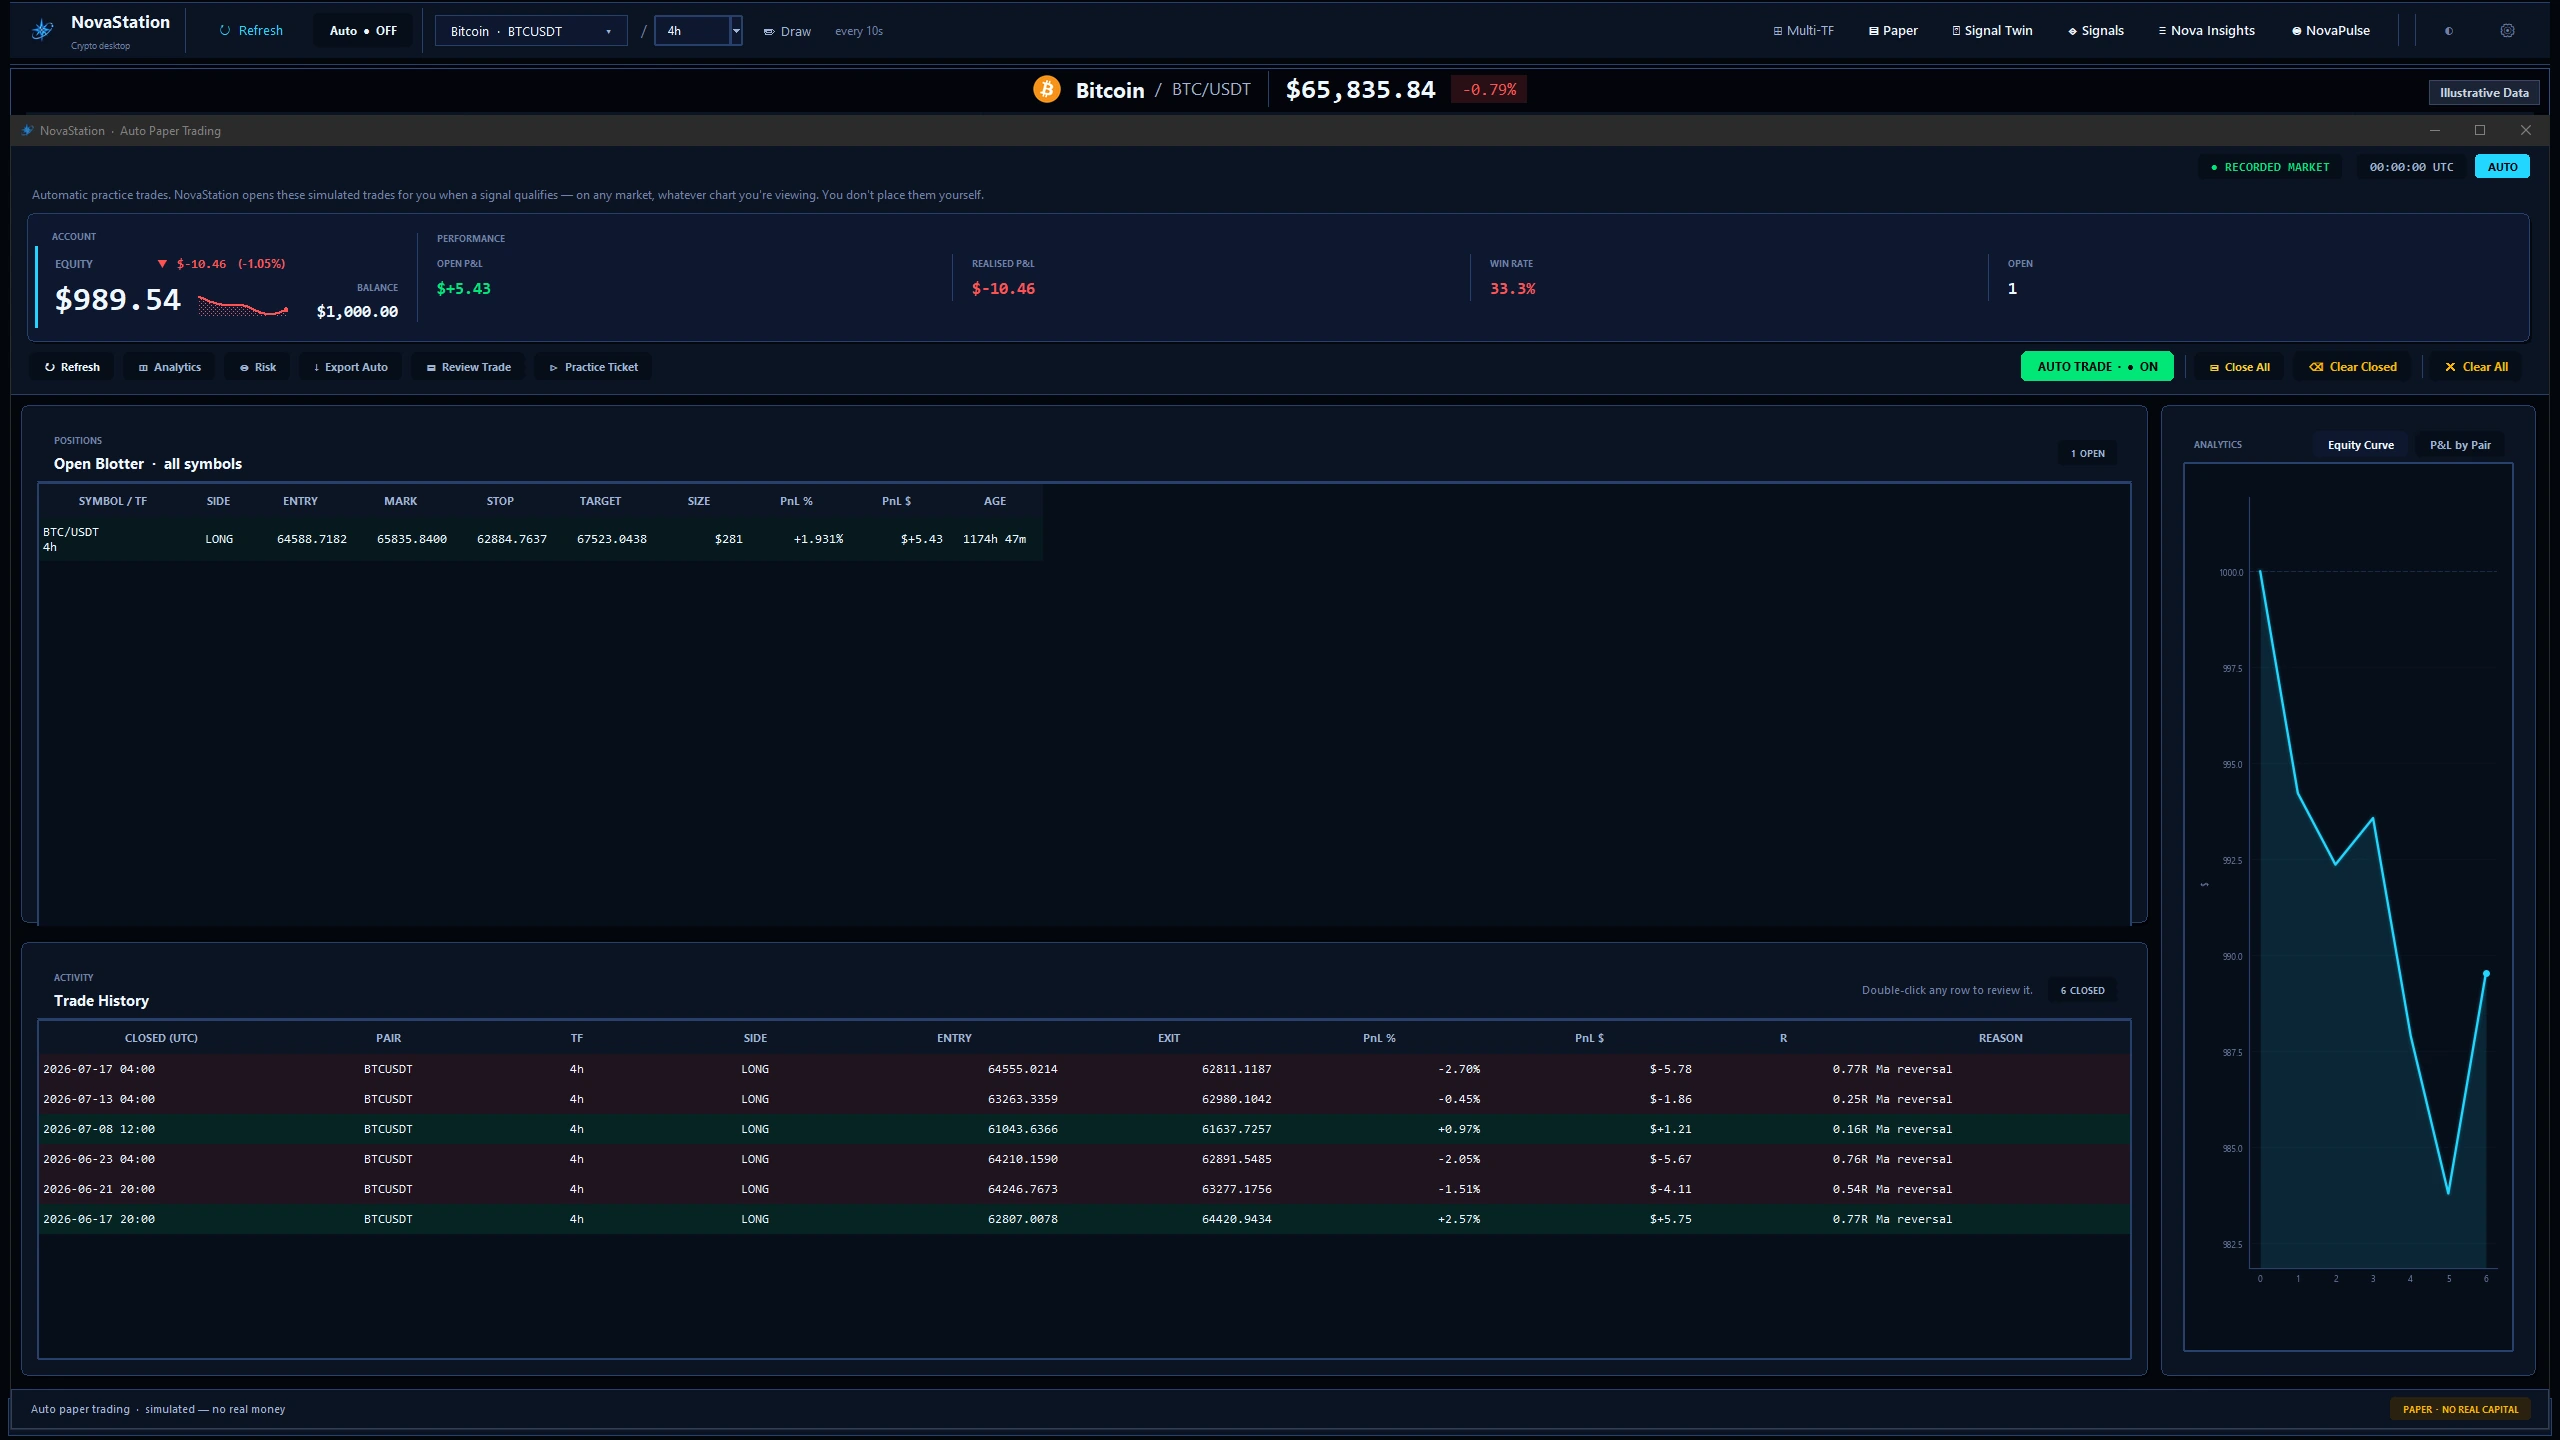
Task: Open the Risk settings button
Action: point(257,367)
